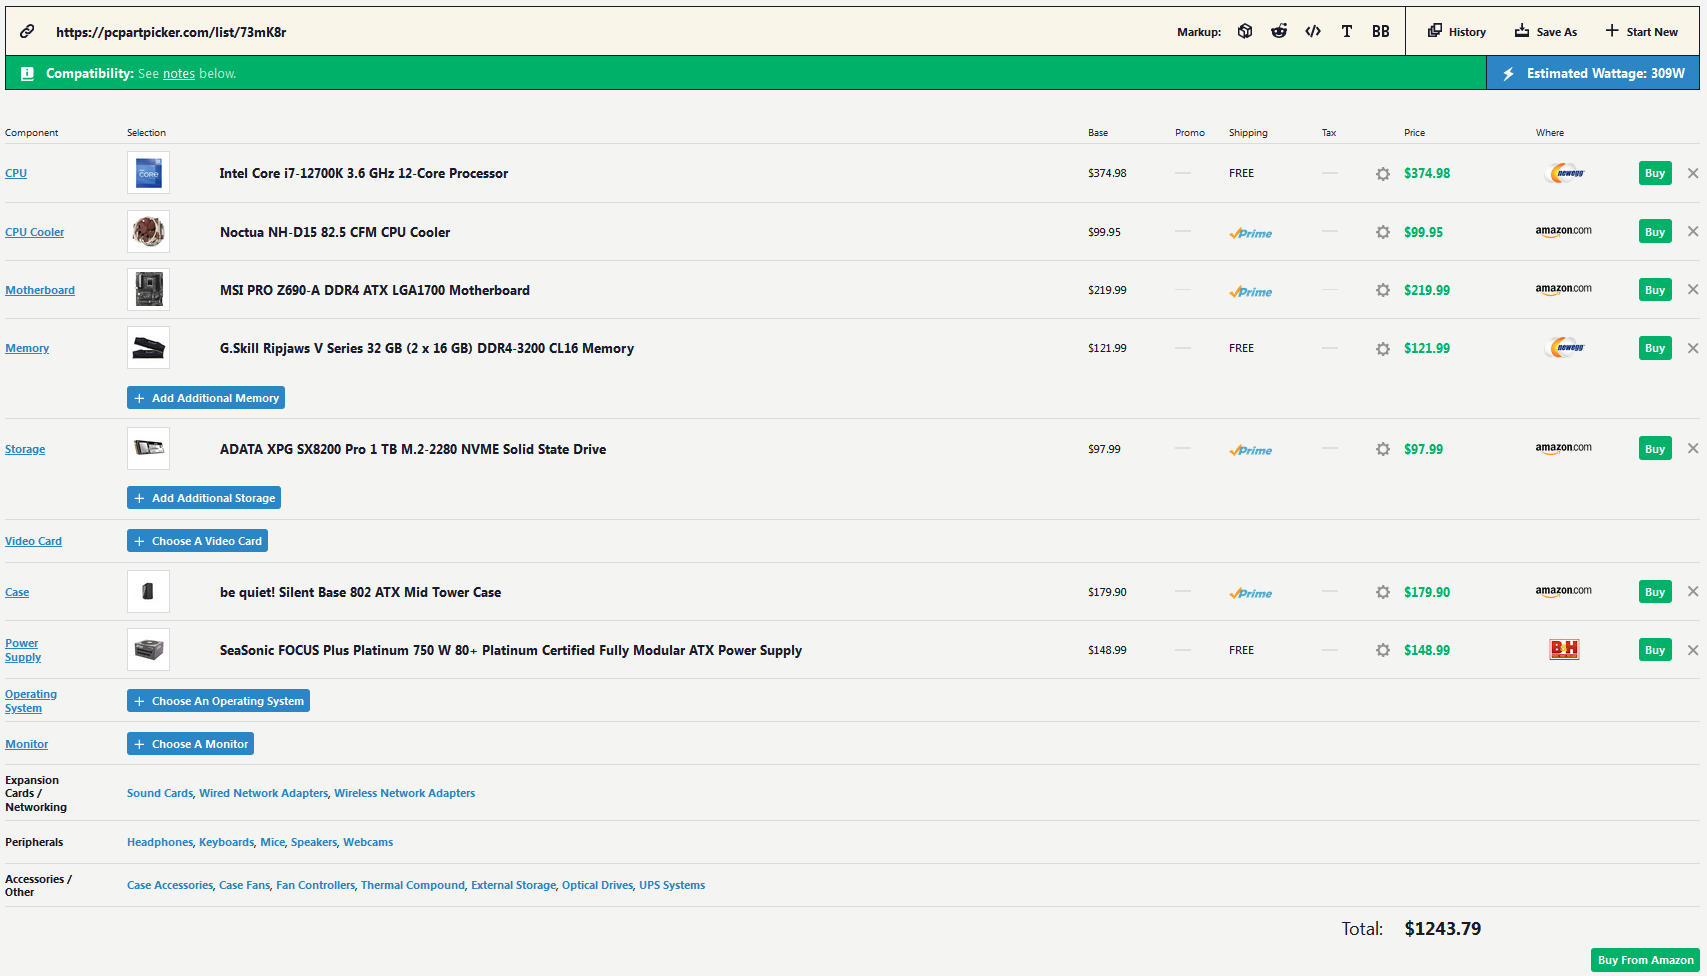Click the Intel Core i7-12700K thumbnail
The height and width of the screenshot is (976, 1707).
[x=148, y=173]
